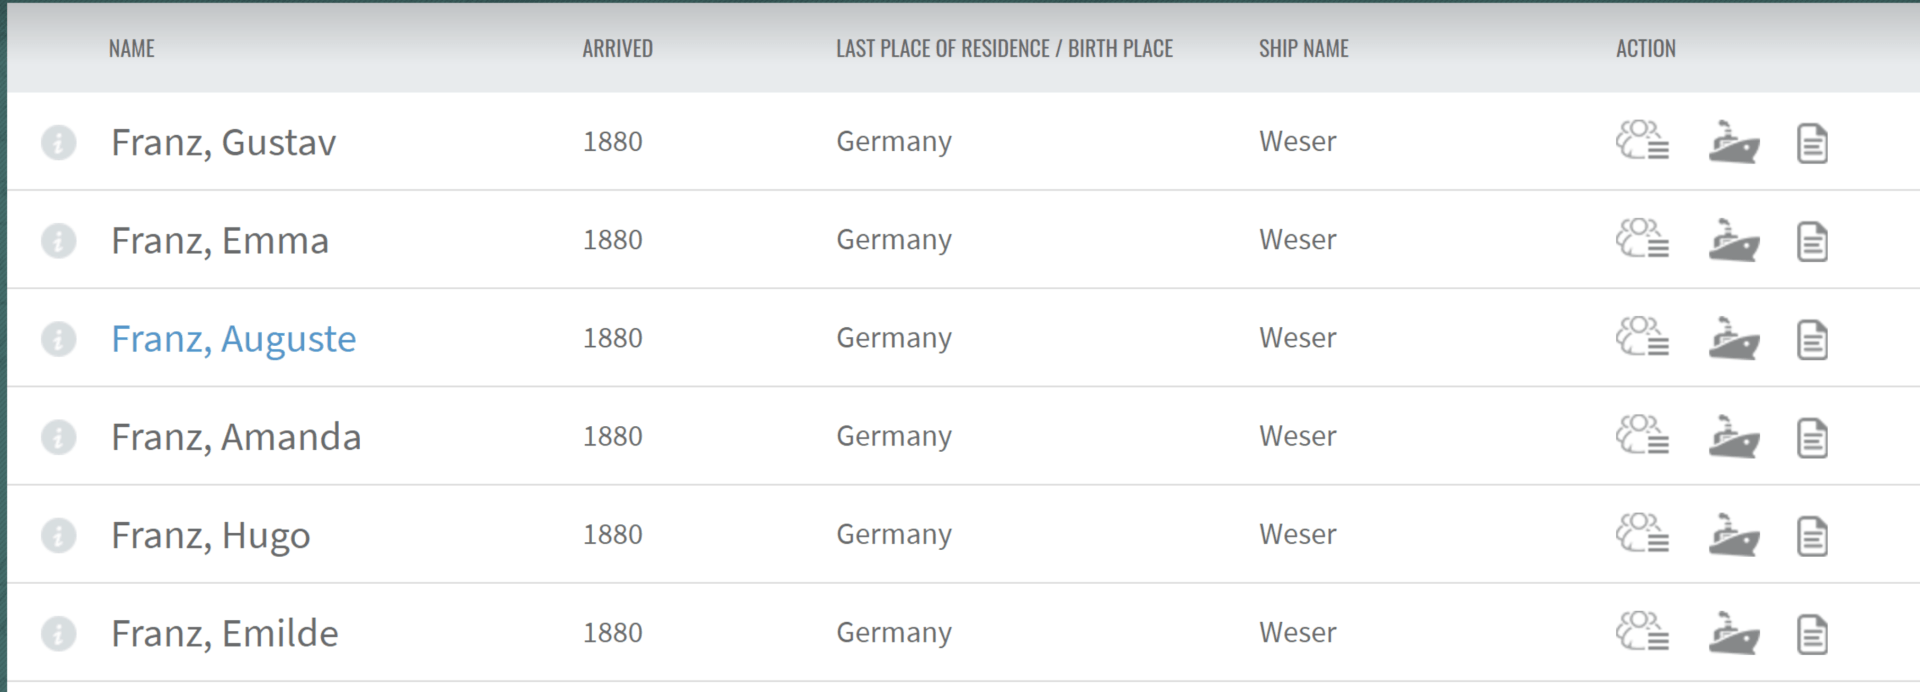Open the info icon beside Franz, Gustav
The height and width of the screenshot is (692, 1920).
(58, 142)
